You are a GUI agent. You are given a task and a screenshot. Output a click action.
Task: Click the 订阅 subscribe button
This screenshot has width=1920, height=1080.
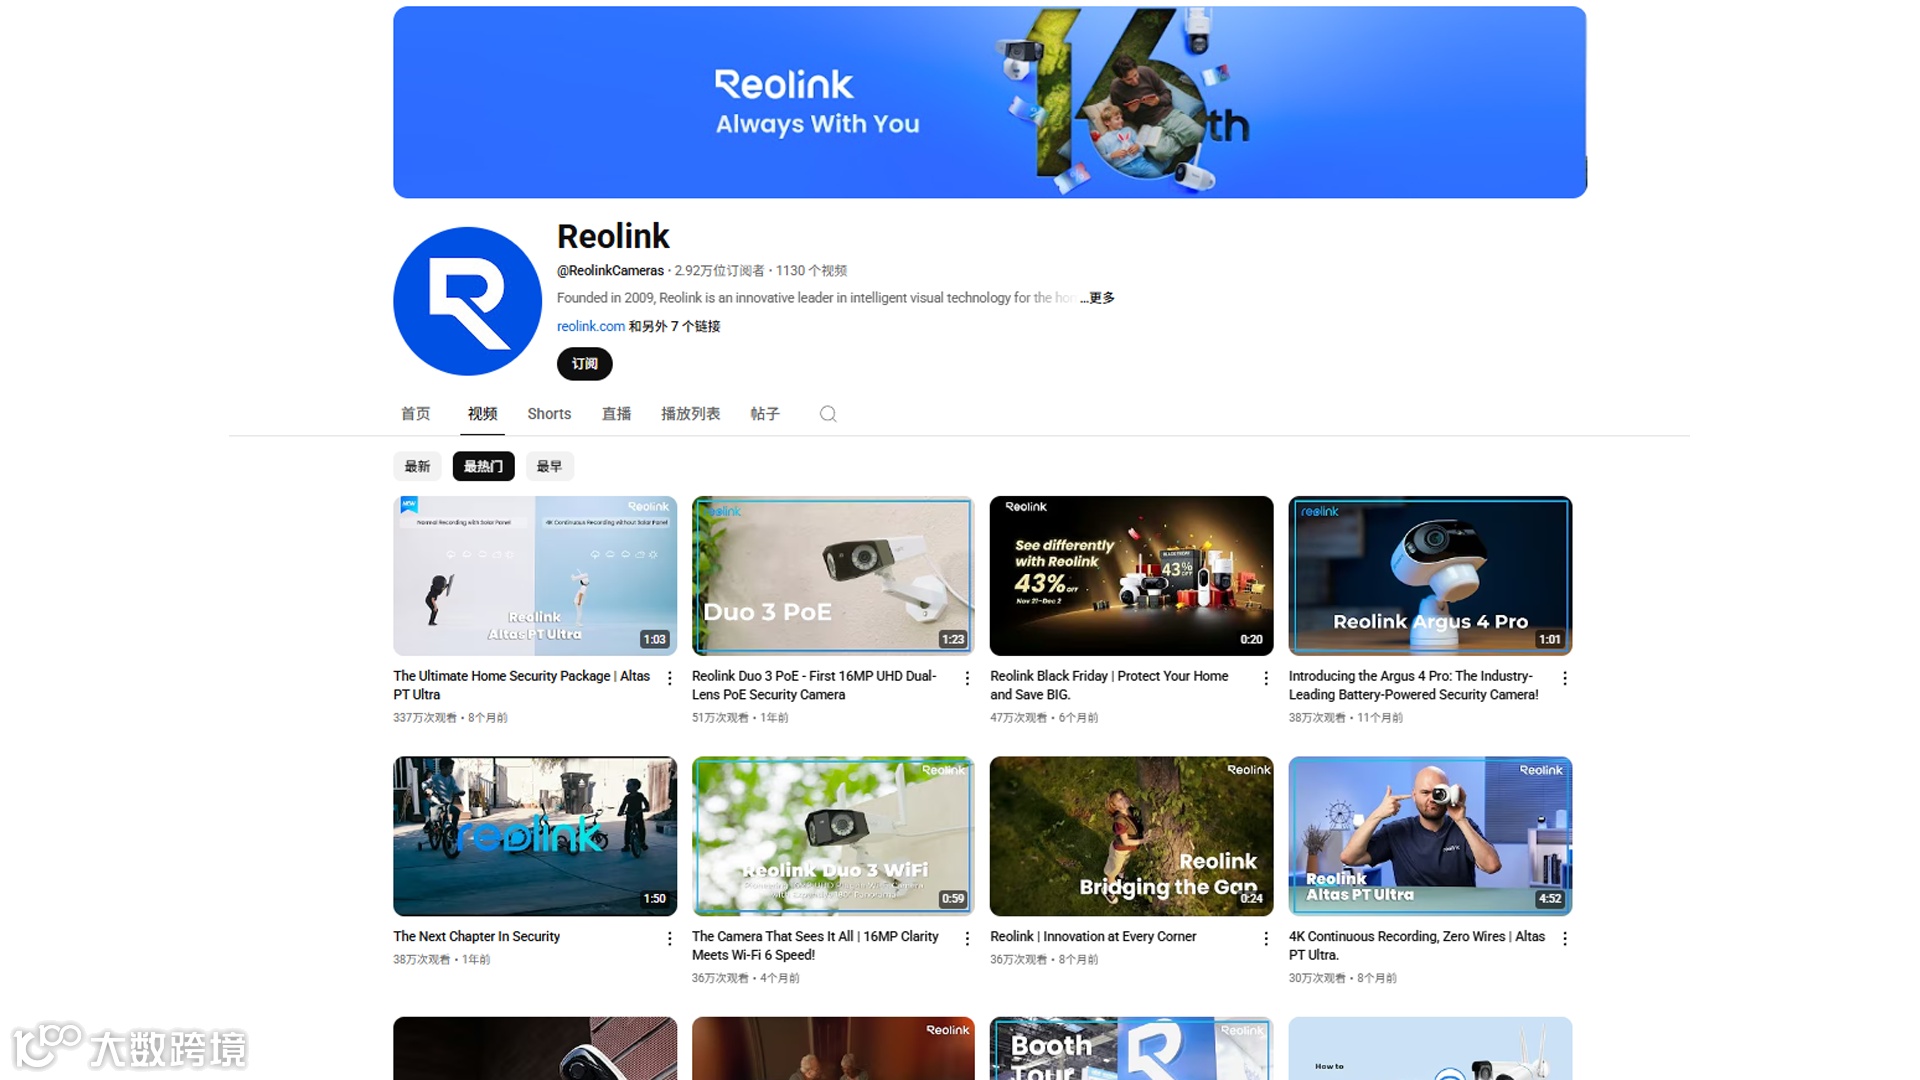(x=584, y=364)
